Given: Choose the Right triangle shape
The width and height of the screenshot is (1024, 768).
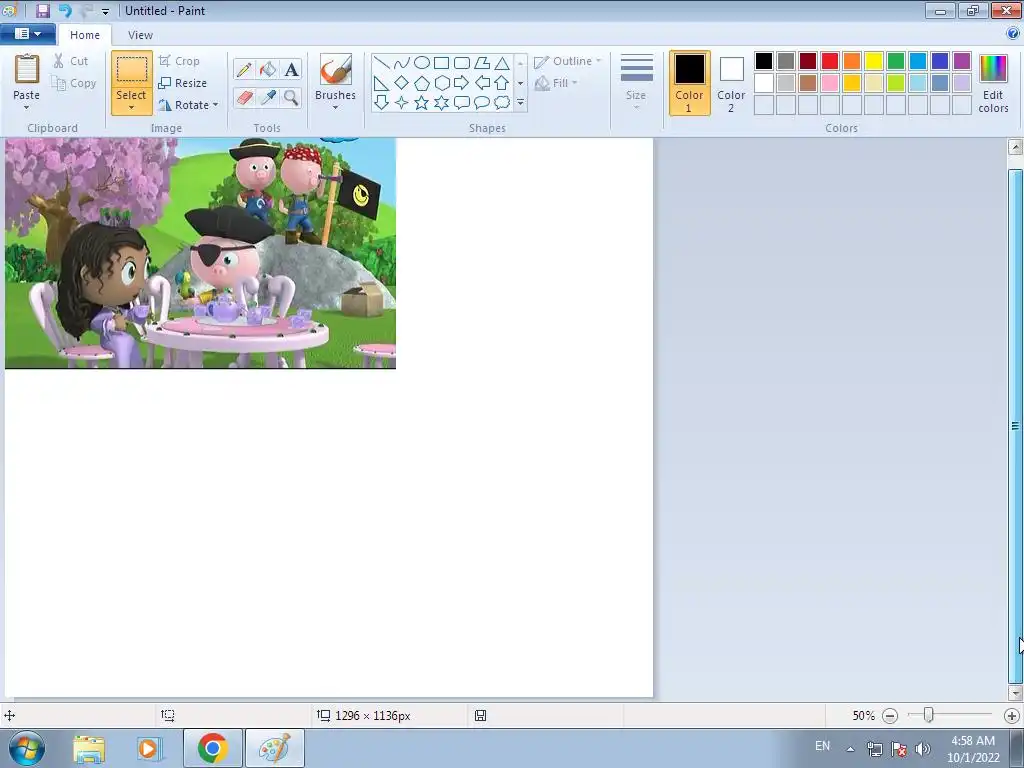Looking at the screenshot, I should pyautogui.click(x=381, y=83).
